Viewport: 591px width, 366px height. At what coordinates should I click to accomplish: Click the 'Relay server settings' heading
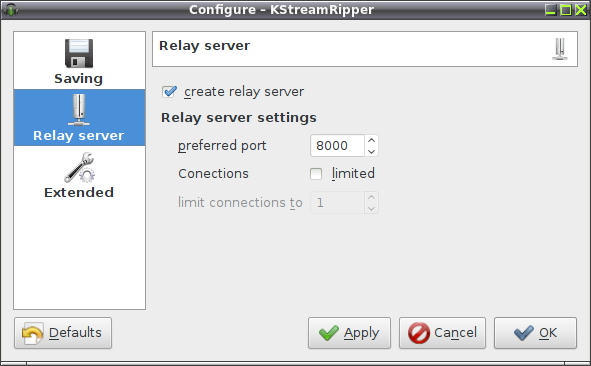pyautogui.click(x=239, y=118)
